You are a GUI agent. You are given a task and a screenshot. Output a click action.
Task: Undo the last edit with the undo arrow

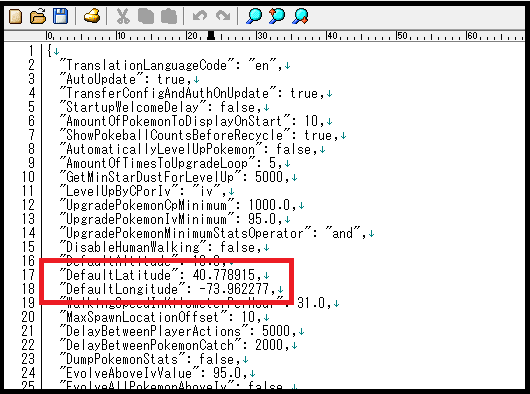(x=200, y=16)
